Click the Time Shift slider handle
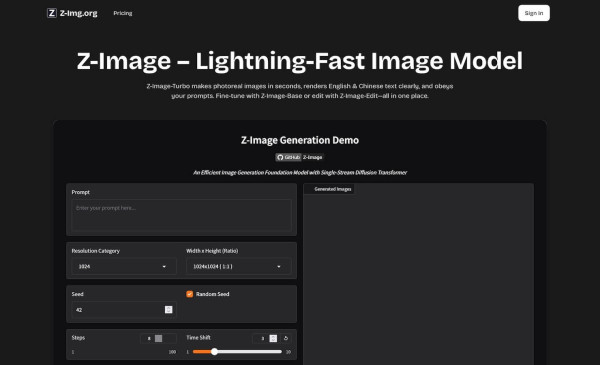Viewport: 600px width, 365px height. 214,352
